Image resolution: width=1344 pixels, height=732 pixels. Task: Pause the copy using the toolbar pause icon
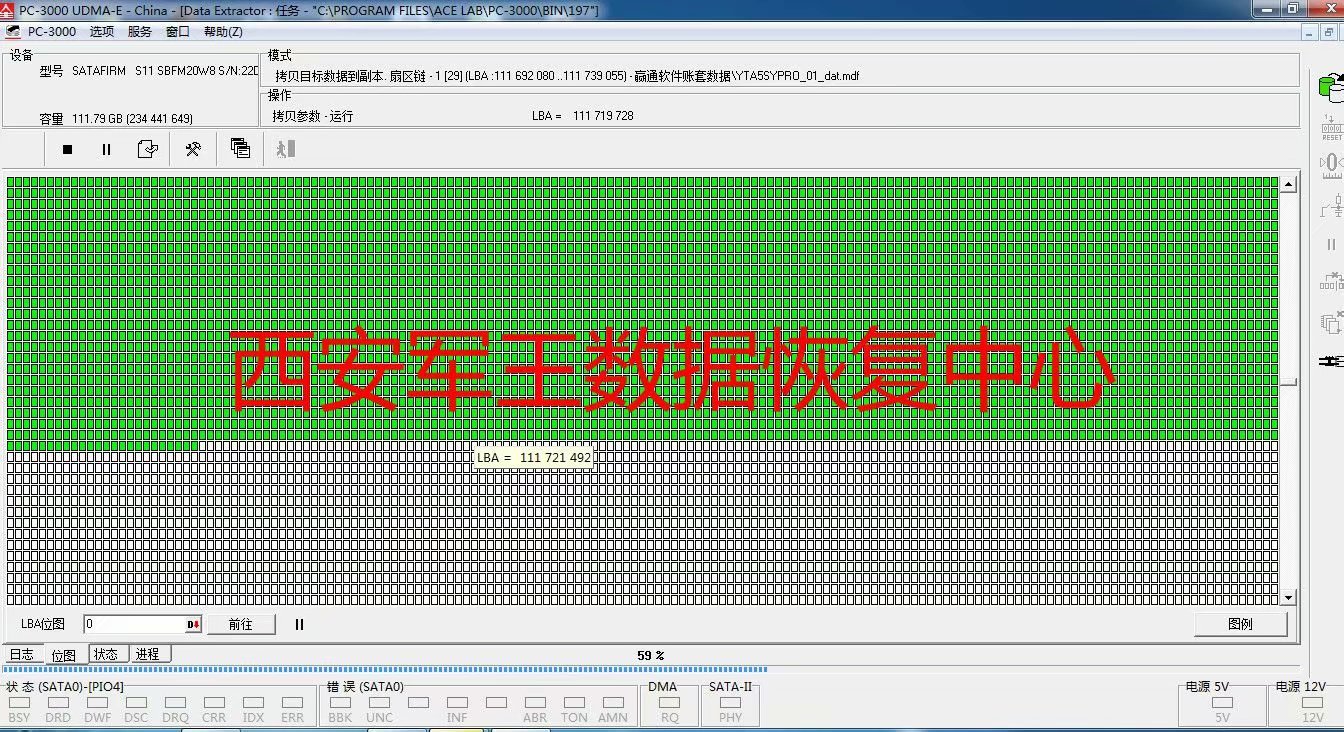(106, 148)
